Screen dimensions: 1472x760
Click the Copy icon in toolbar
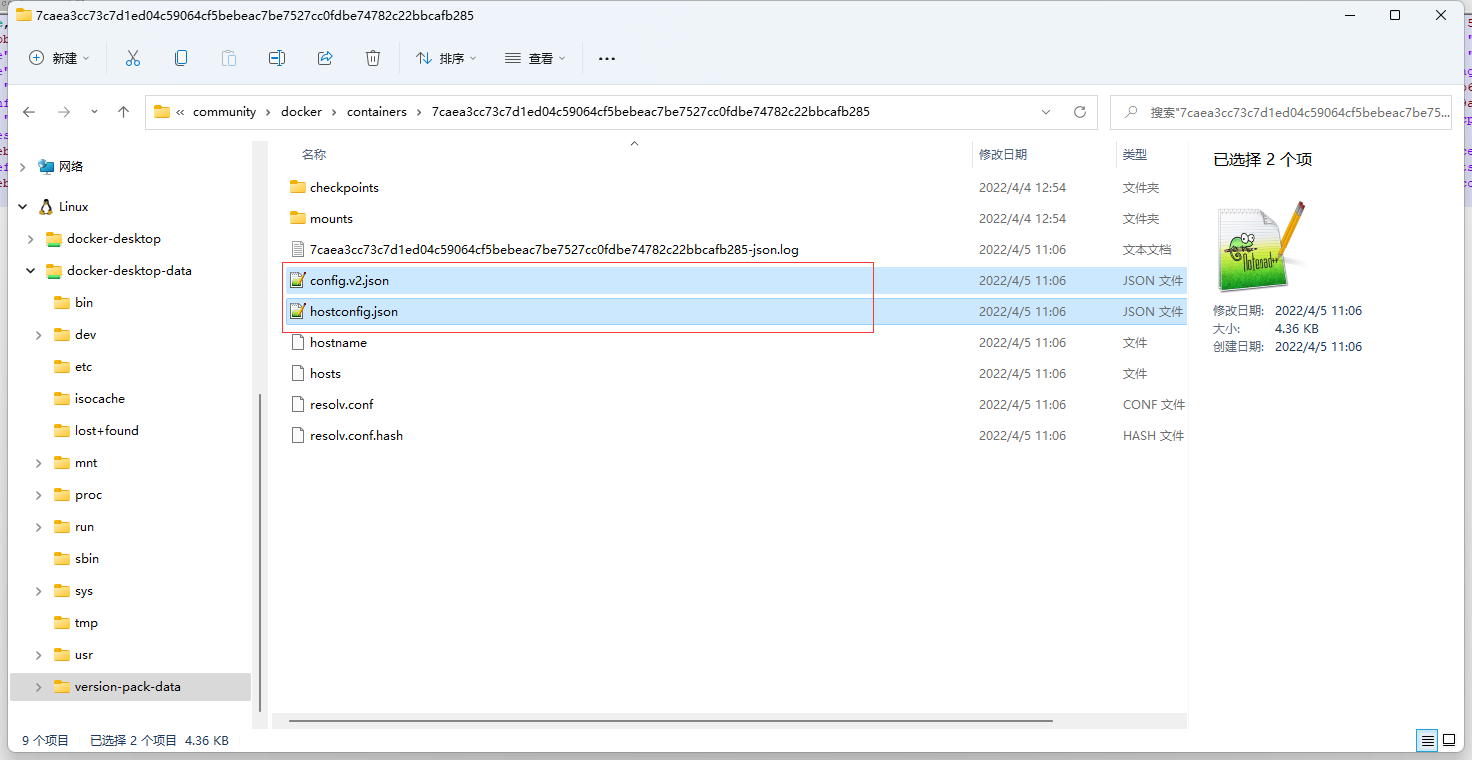181,58
